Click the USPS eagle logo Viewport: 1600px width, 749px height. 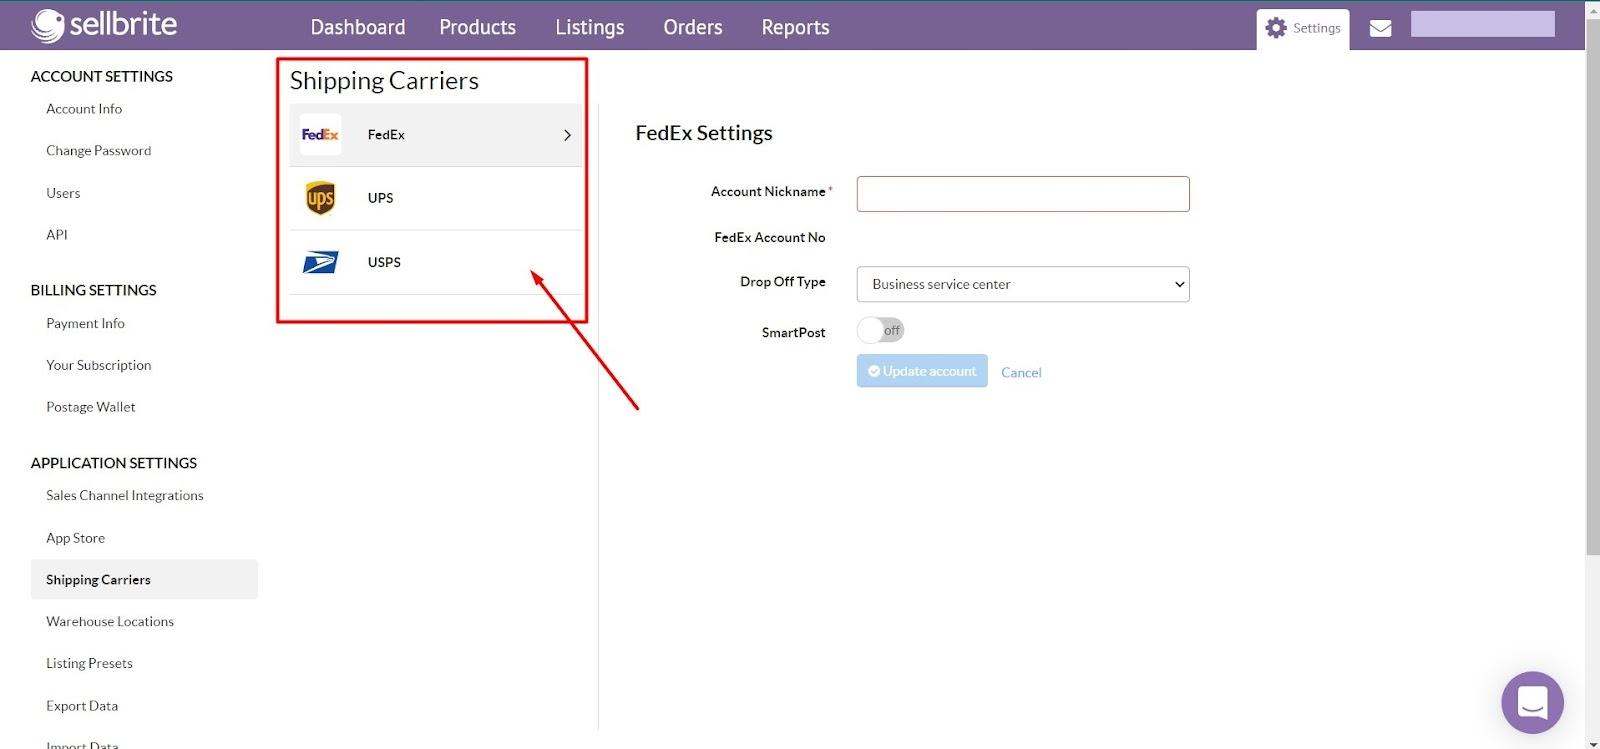point(320,262)
